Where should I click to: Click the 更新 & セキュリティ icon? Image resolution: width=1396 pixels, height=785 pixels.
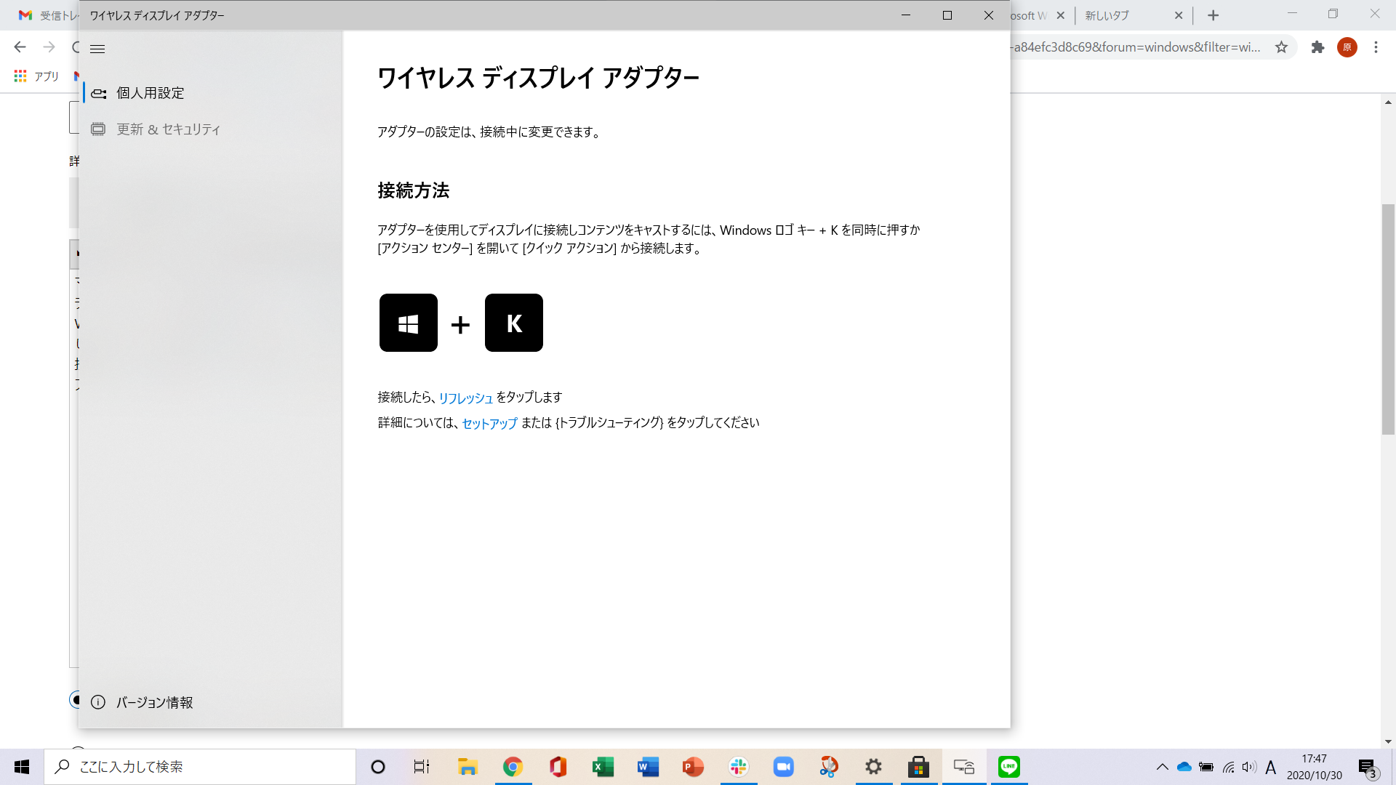98,129
